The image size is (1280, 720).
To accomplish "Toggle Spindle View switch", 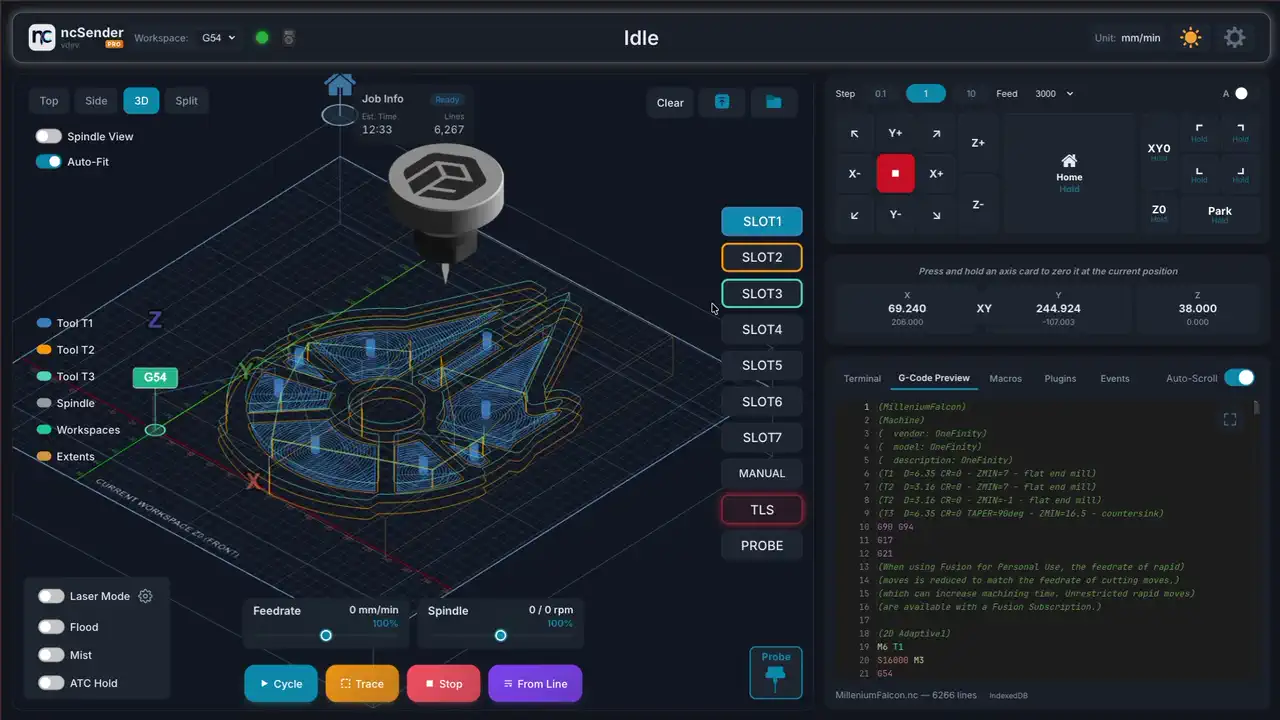I will (48, 136).
